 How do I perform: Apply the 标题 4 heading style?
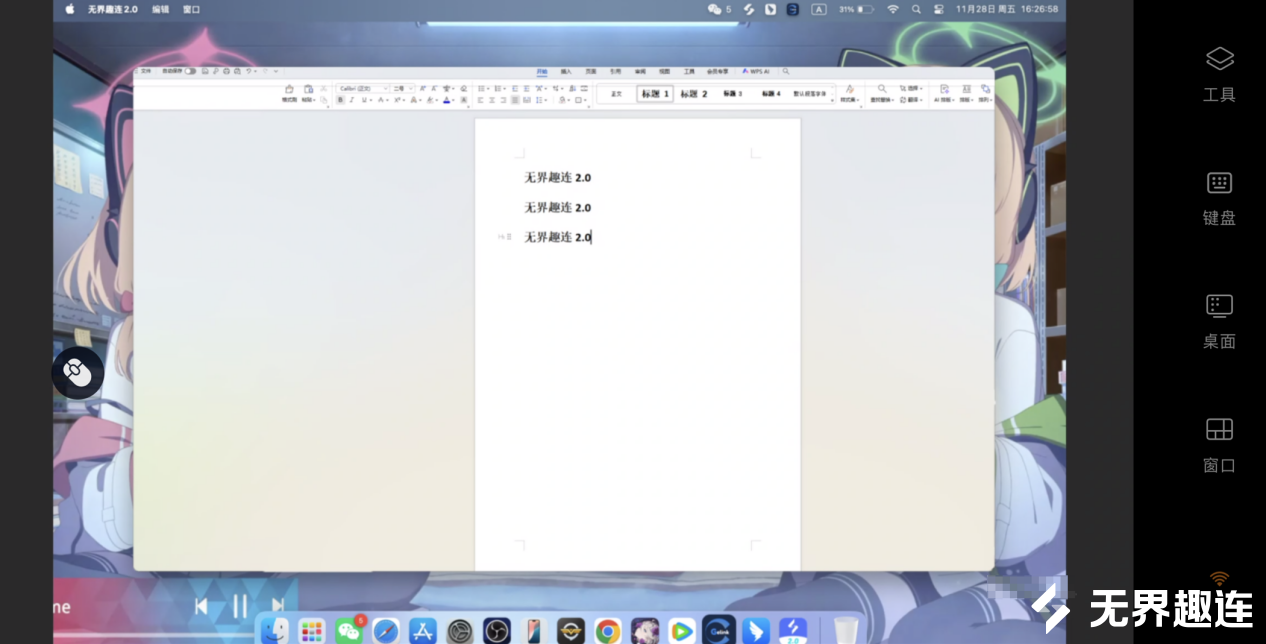coord(770,94)
